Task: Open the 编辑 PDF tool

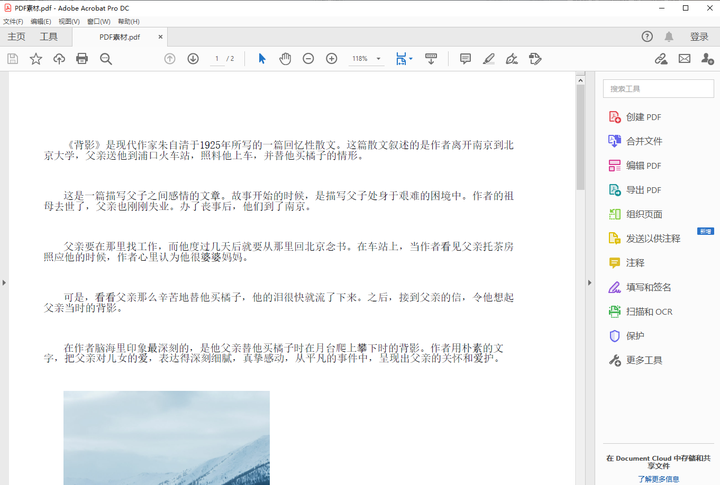Action: 635,166
